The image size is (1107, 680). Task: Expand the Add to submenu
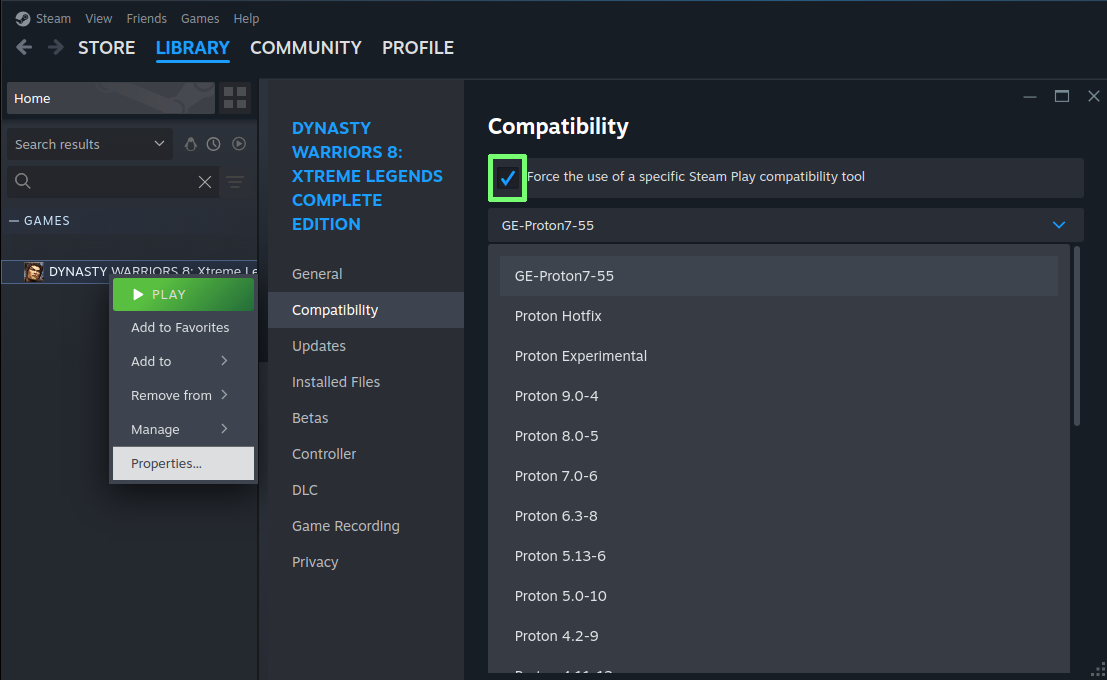[x=183, y=361]
